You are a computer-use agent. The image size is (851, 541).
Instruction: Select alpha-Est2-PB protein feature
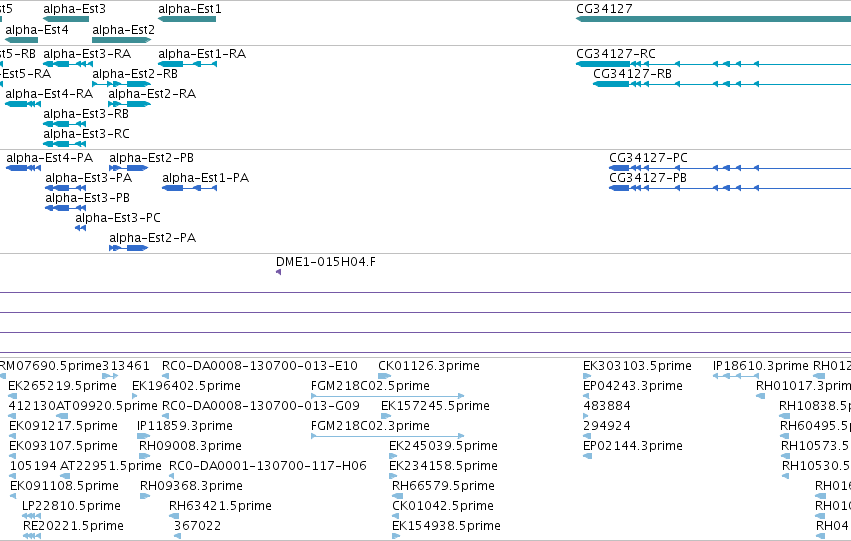coord(129,168)
